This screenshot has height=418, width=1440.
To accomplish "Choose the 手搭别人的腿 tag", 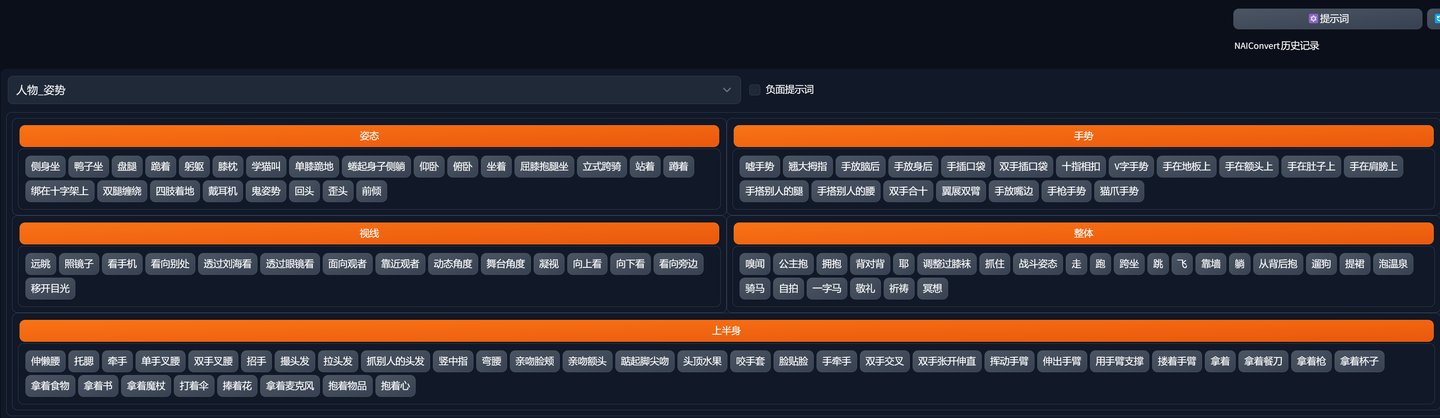I will [774, 191].
